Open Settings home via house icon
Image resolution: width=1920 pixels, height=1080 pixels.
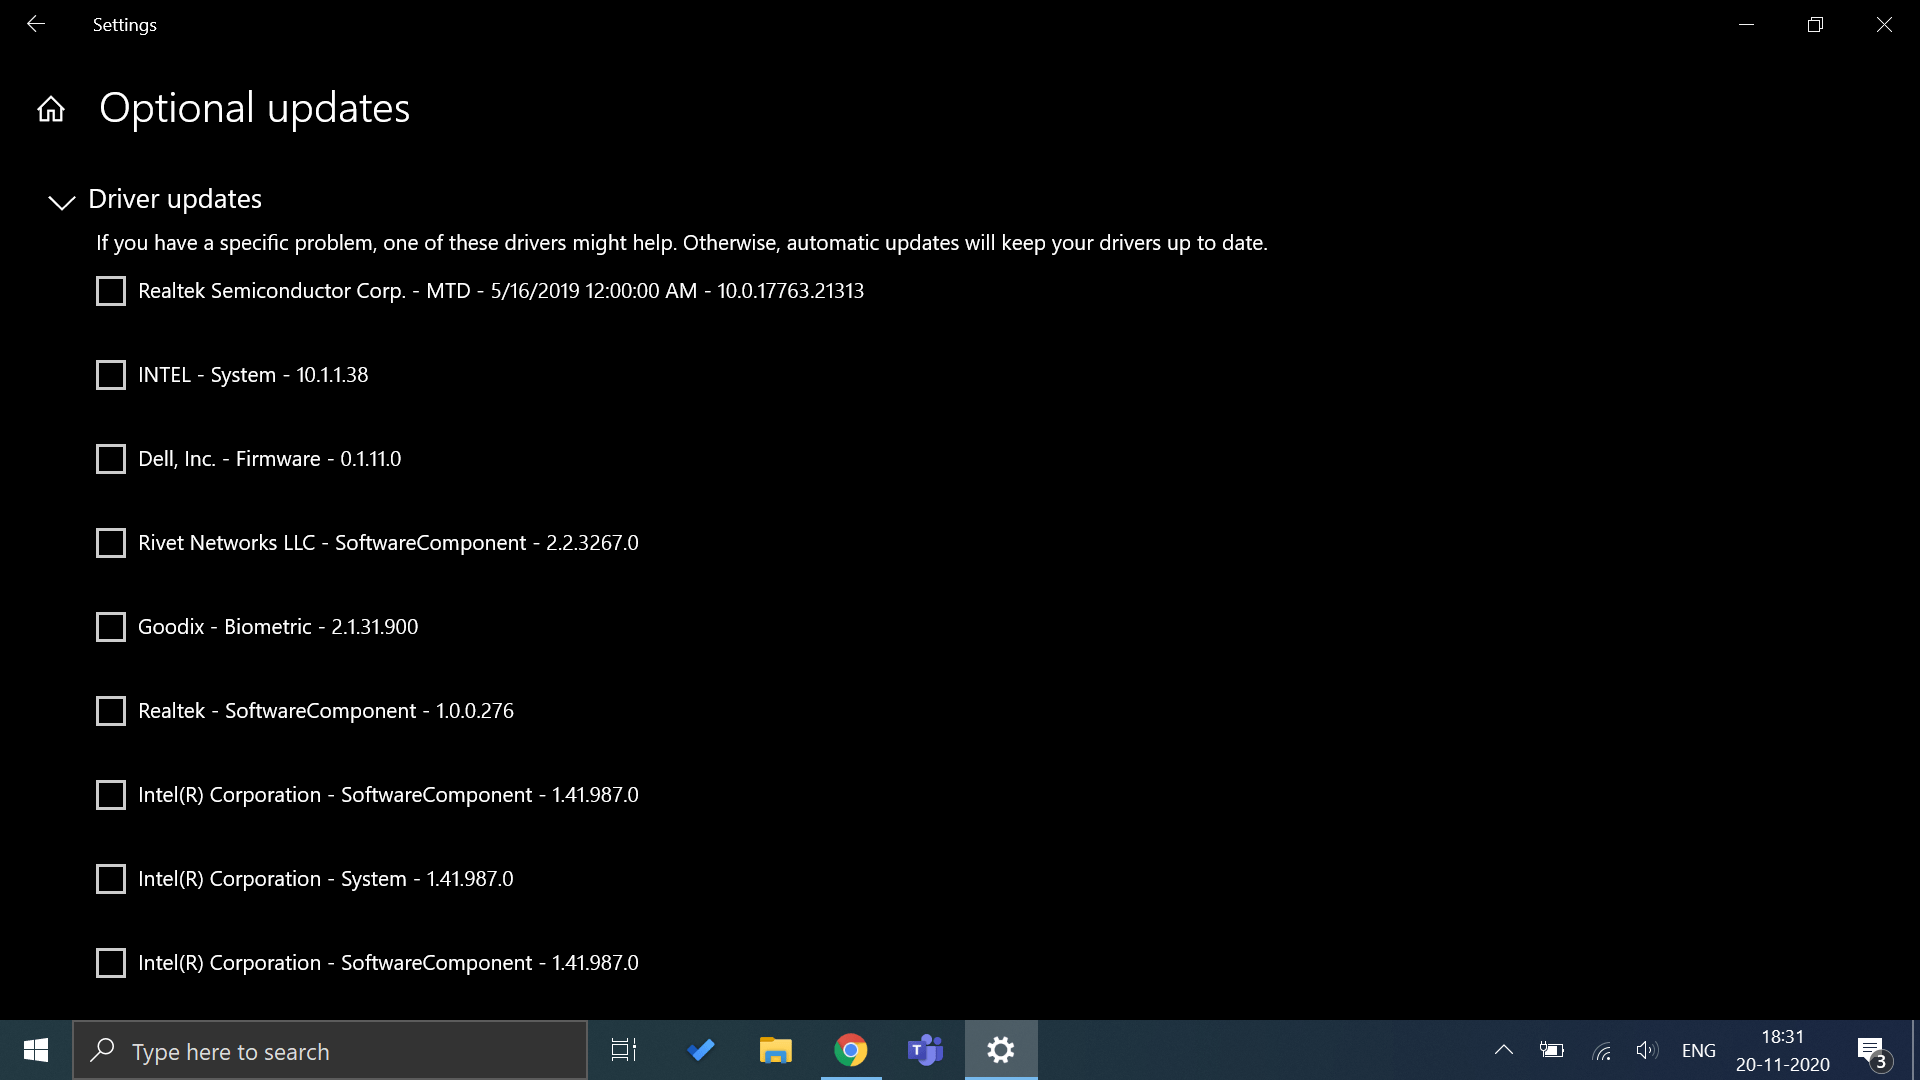51,109
